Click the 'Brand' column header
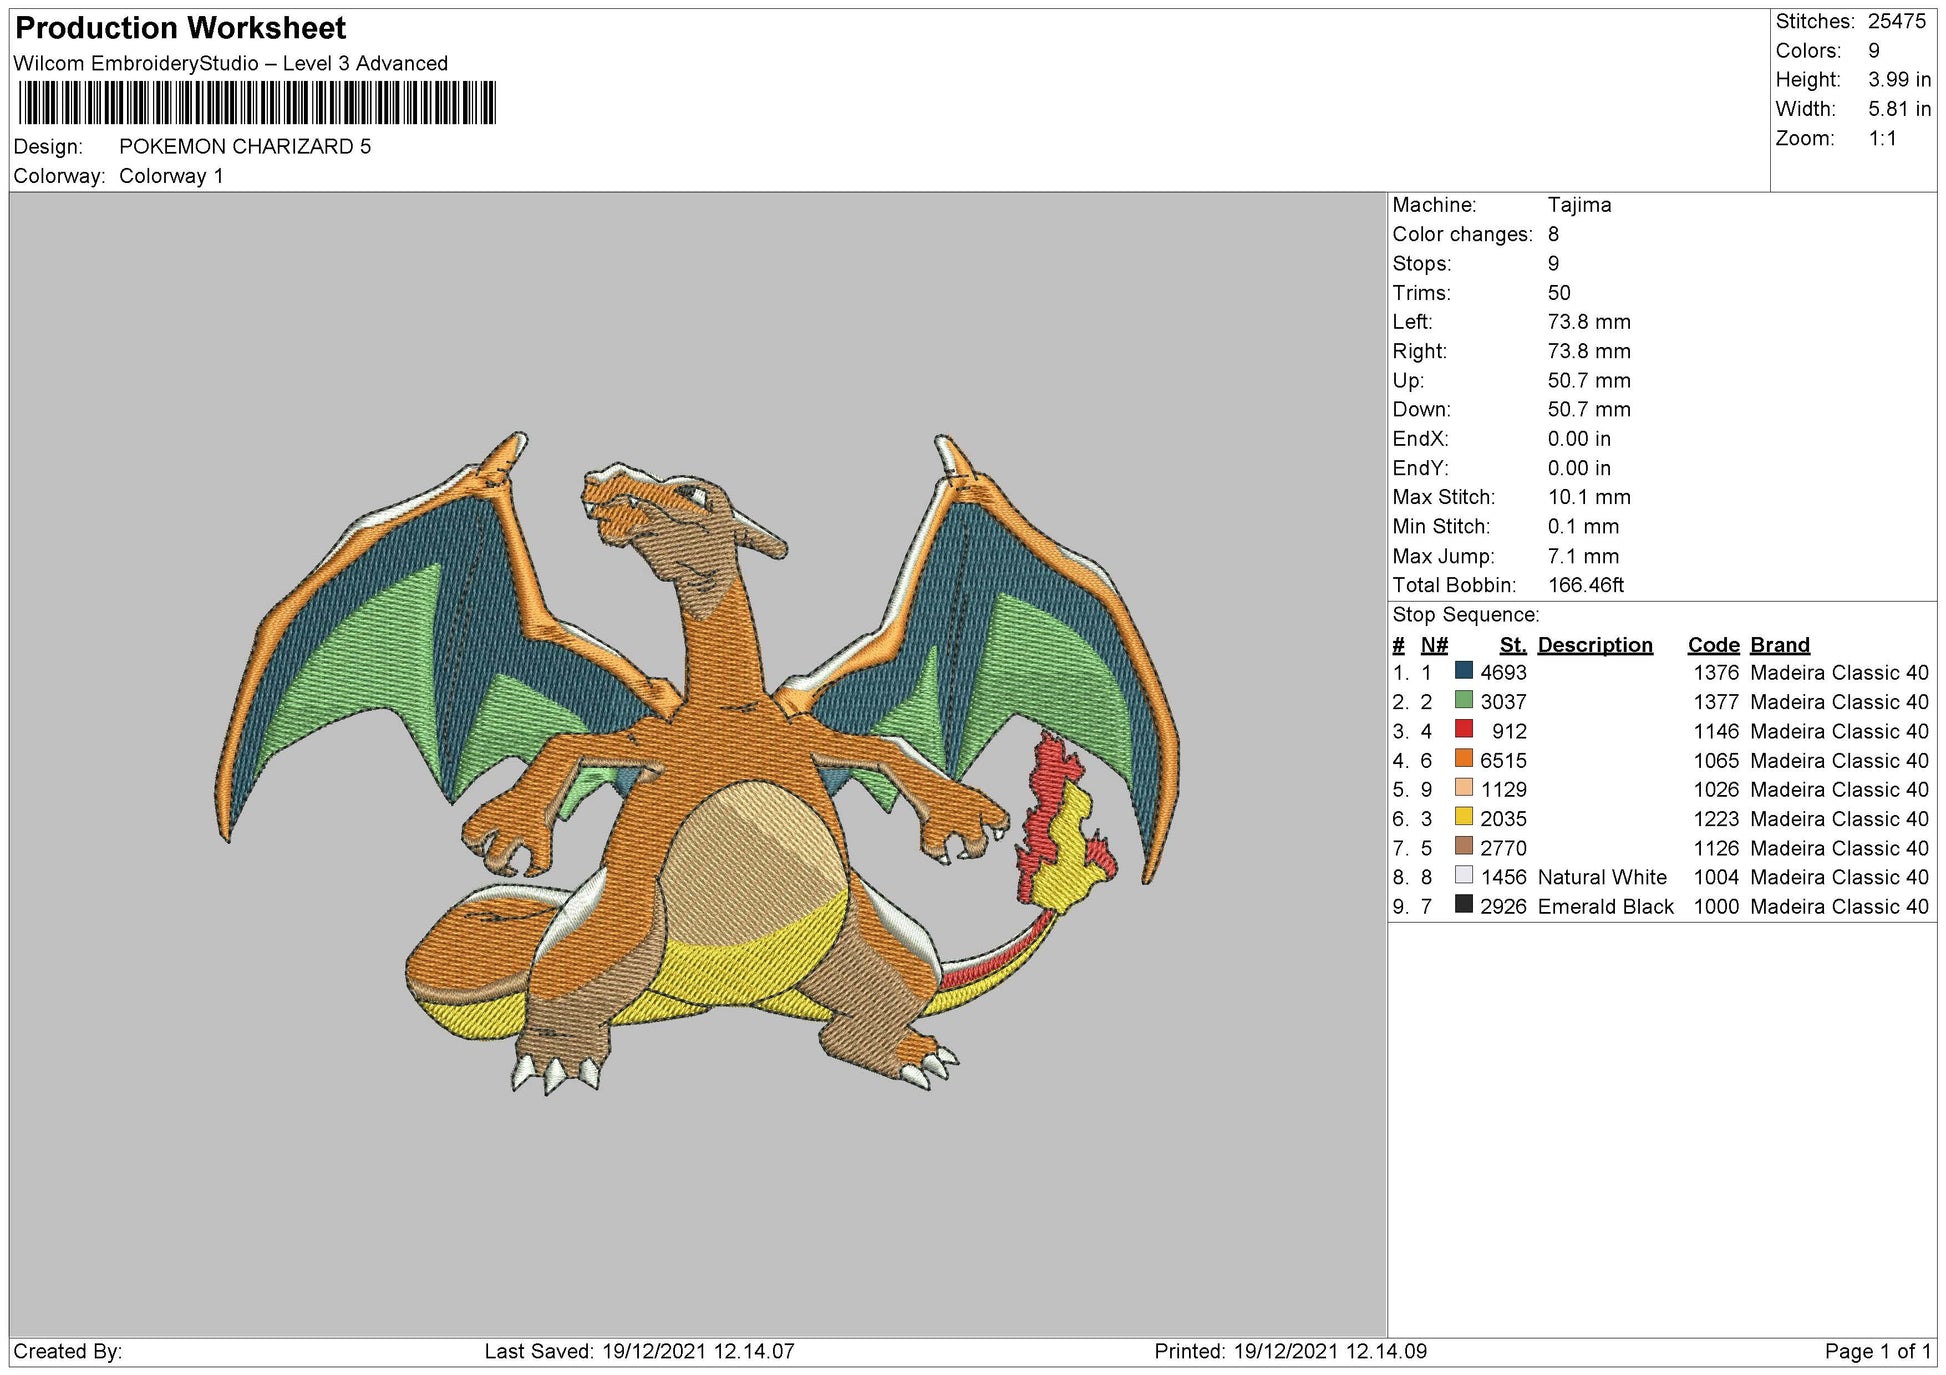 [x=1780, y=645]
